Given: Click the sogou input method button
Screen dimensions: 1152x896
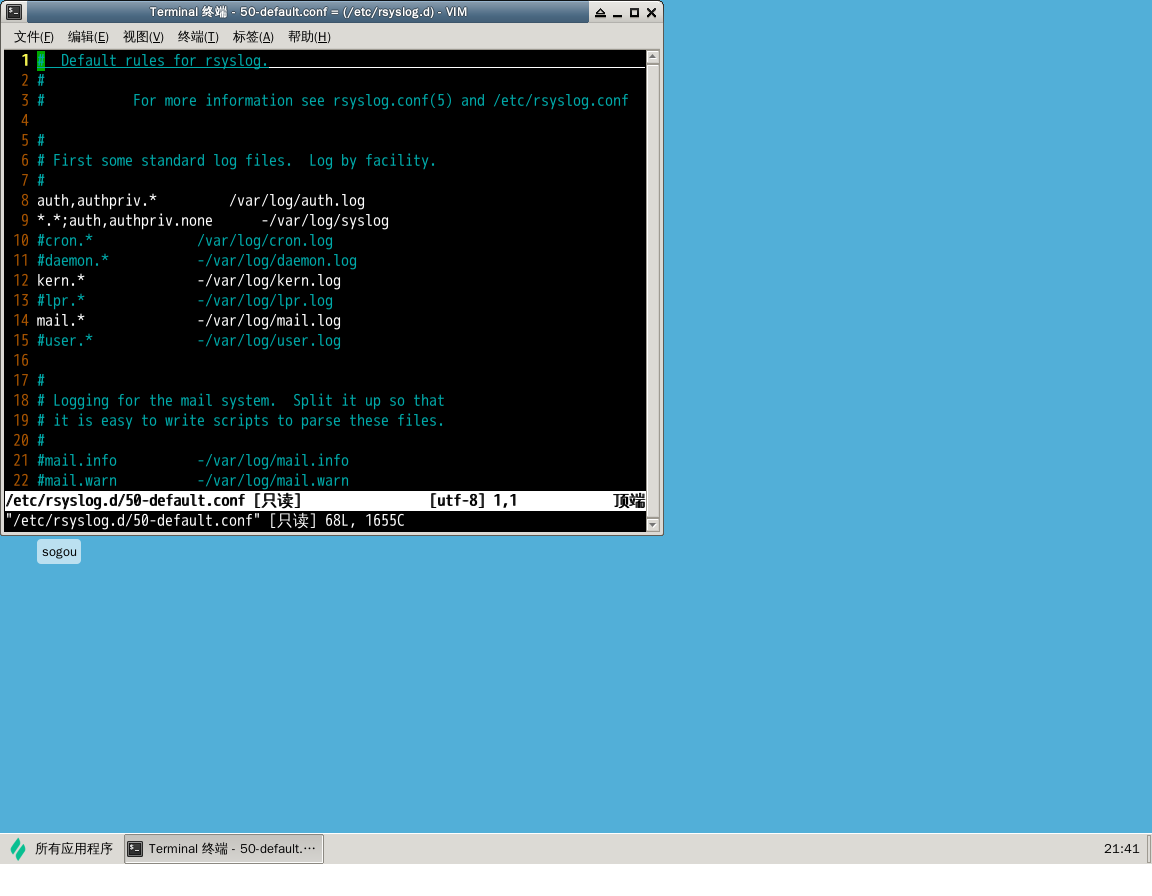Looking at the screenshot, I should (x=59, y=552).
